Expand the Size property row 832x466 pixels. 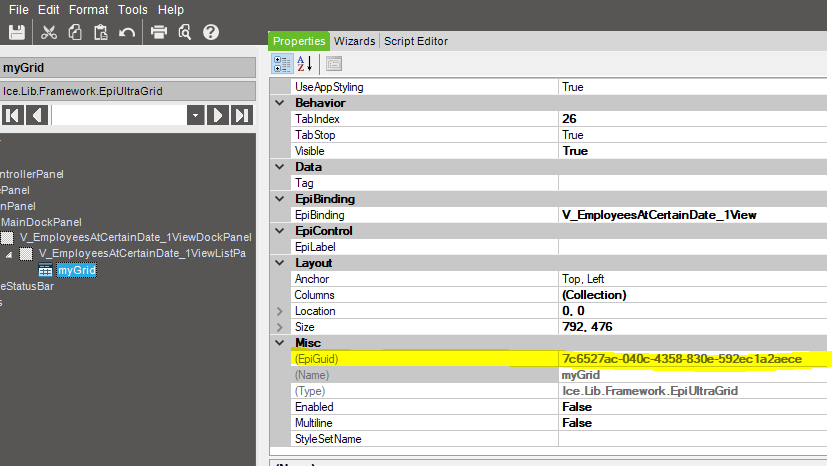(x=279, y=327)
